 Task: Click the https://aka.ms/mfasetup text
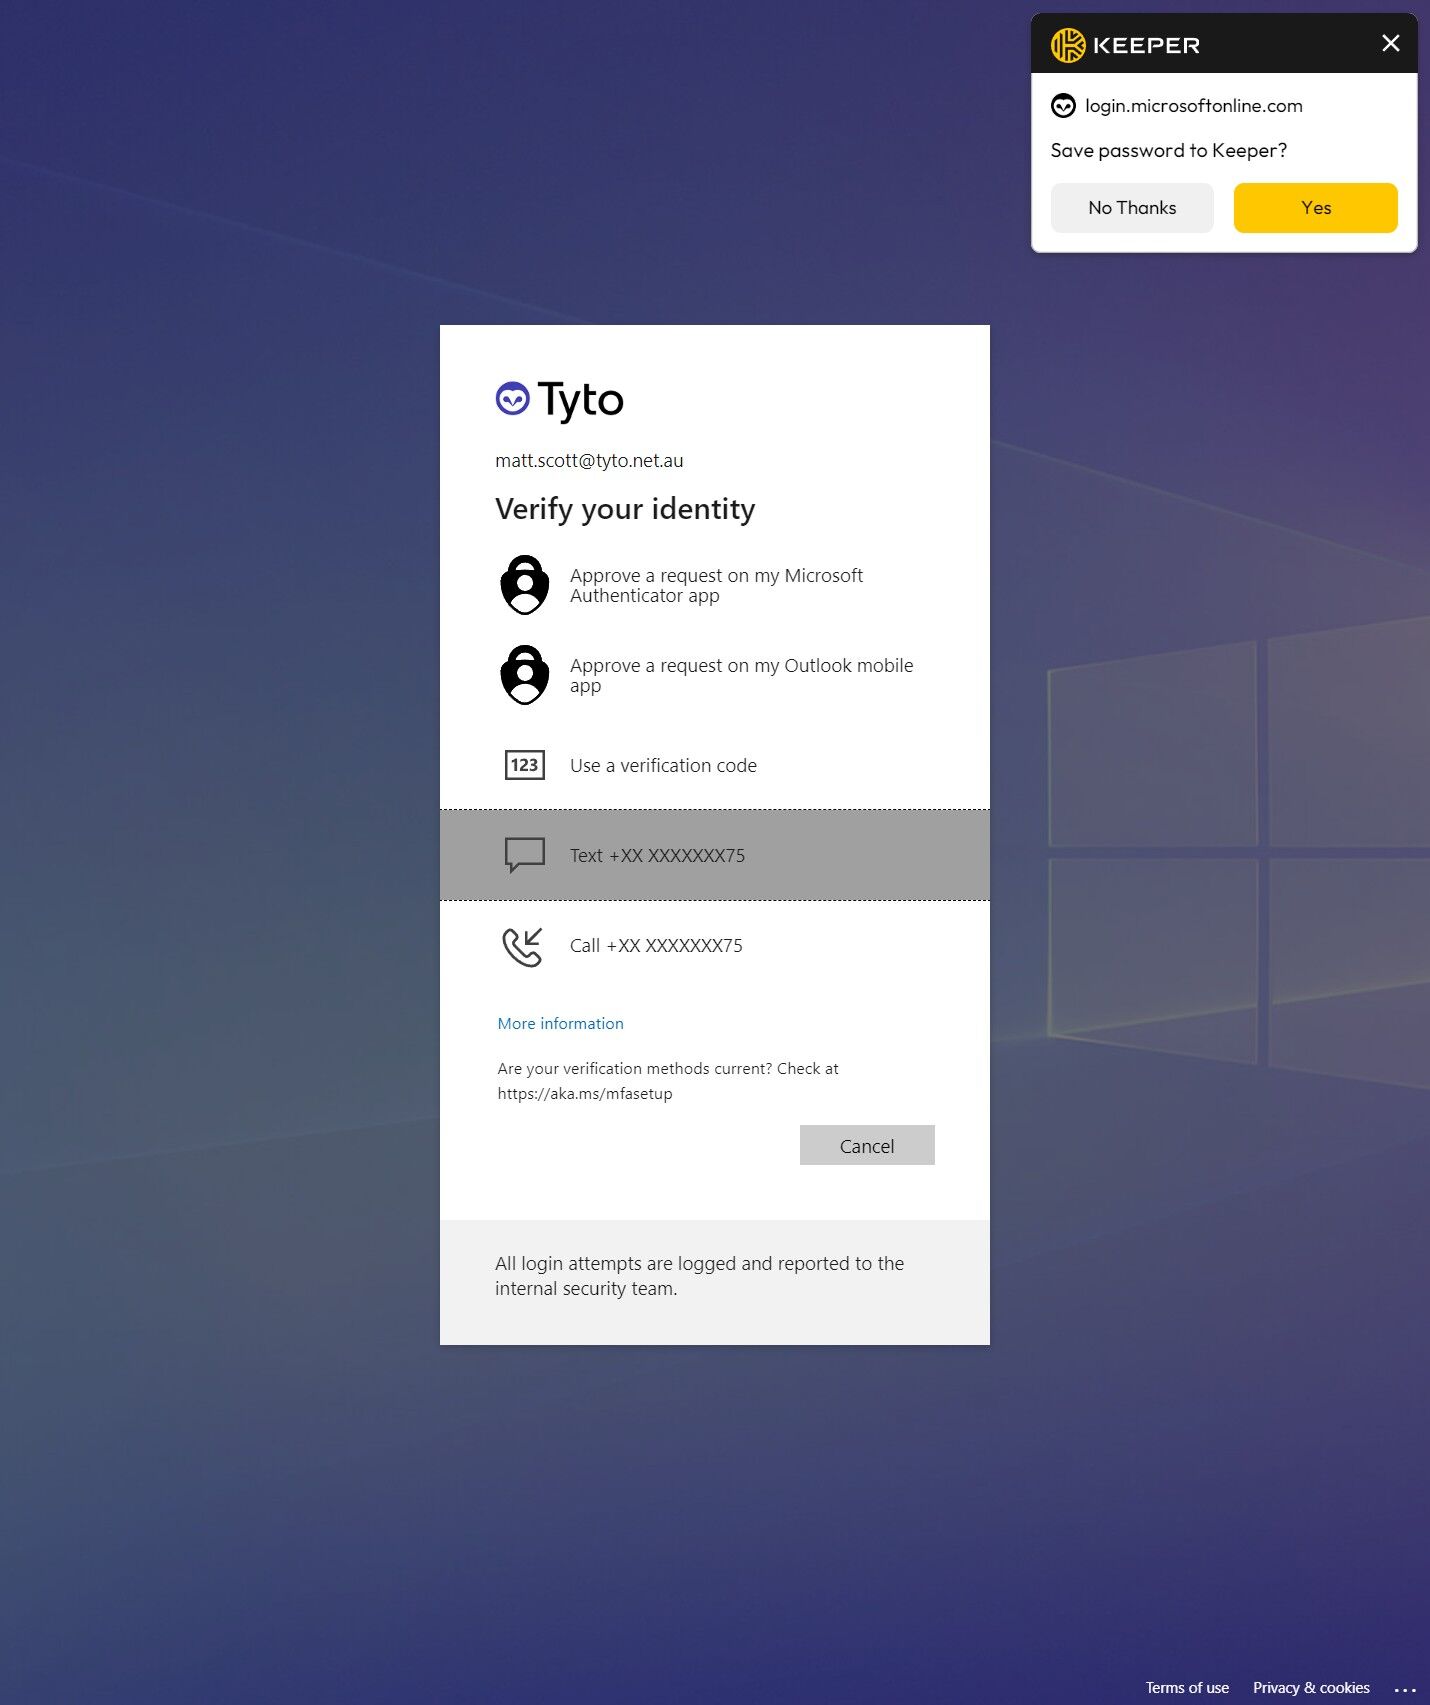click(x=585, y=1093)
